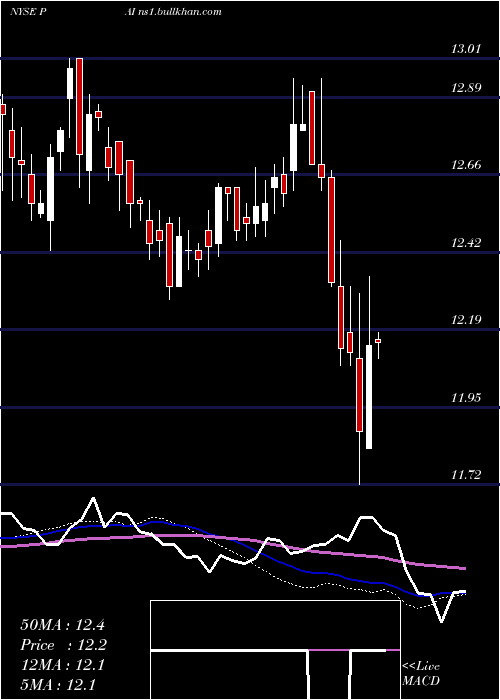Click the NYSE P ticker label
The image size is (500, 700).
pyautogui.click(x=29, y=12)
